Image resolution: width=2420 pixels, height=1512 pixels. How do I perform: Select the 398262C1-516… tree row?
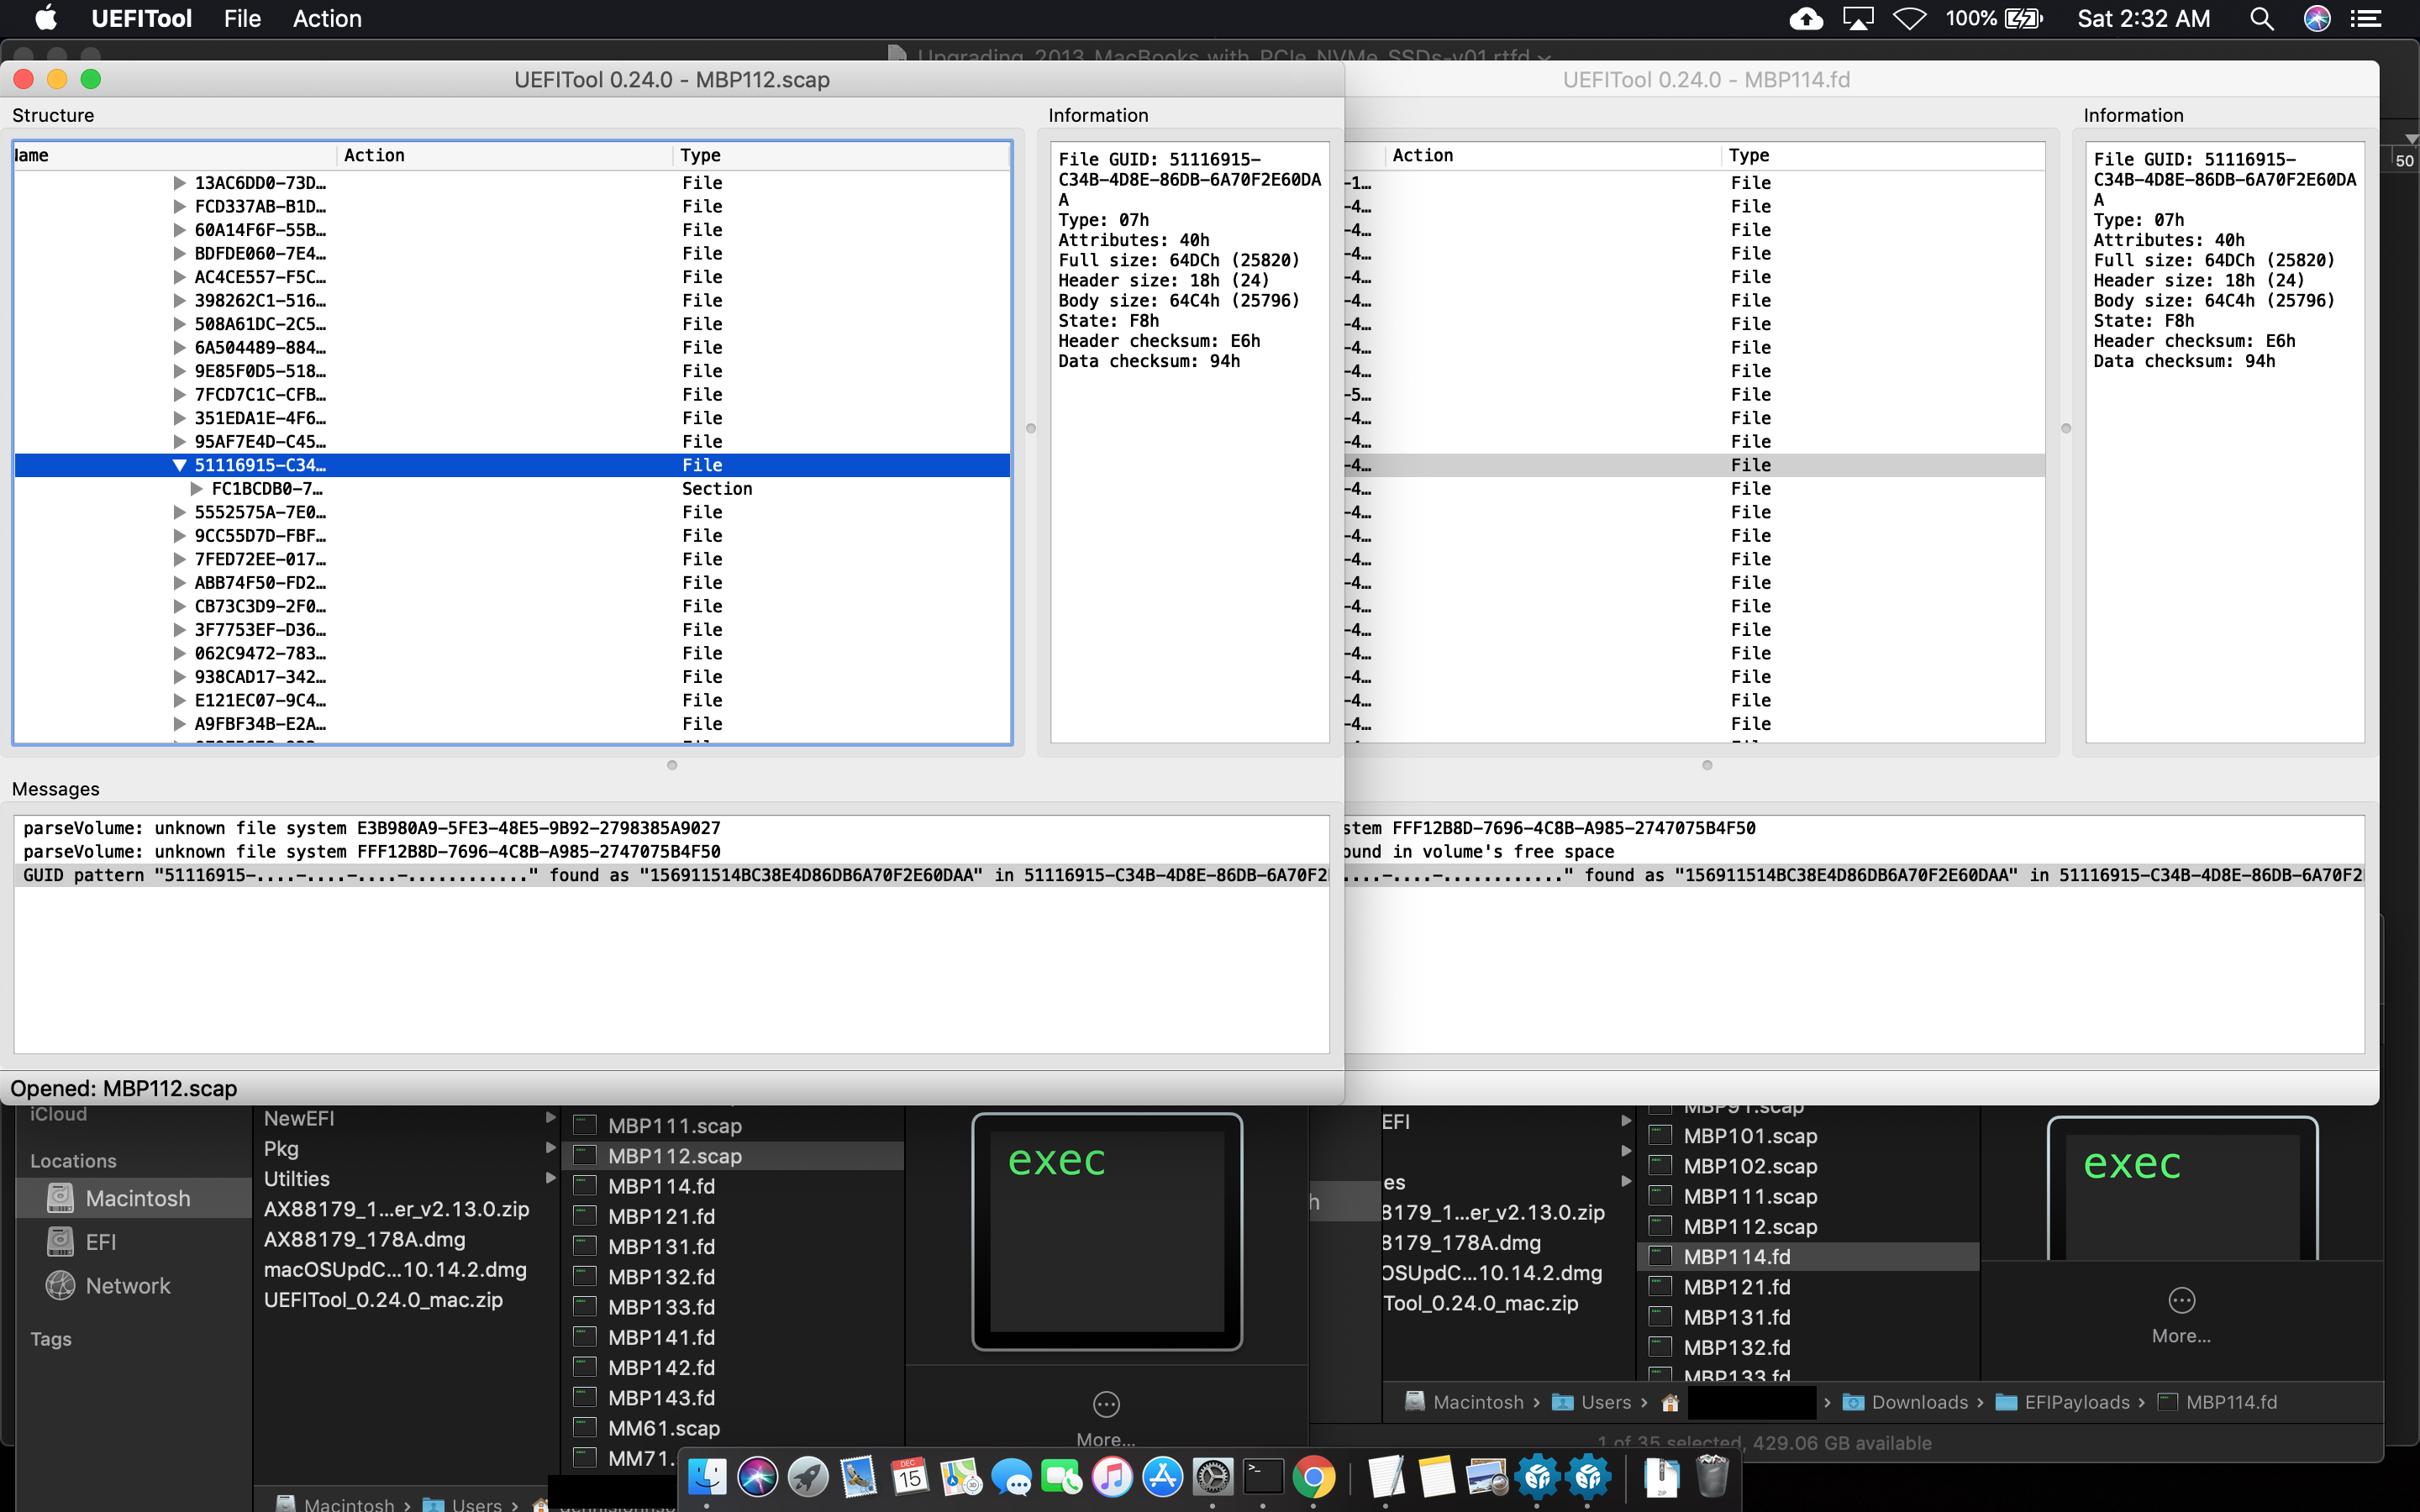coord(512,301)
